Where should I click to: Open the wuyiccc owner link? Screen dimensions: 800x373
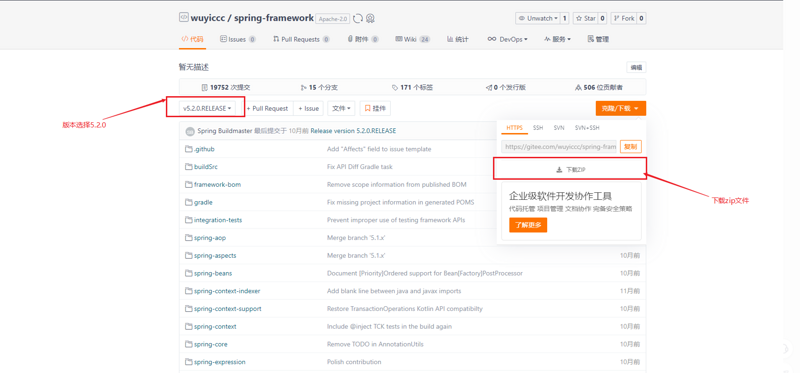pos(208,18)
